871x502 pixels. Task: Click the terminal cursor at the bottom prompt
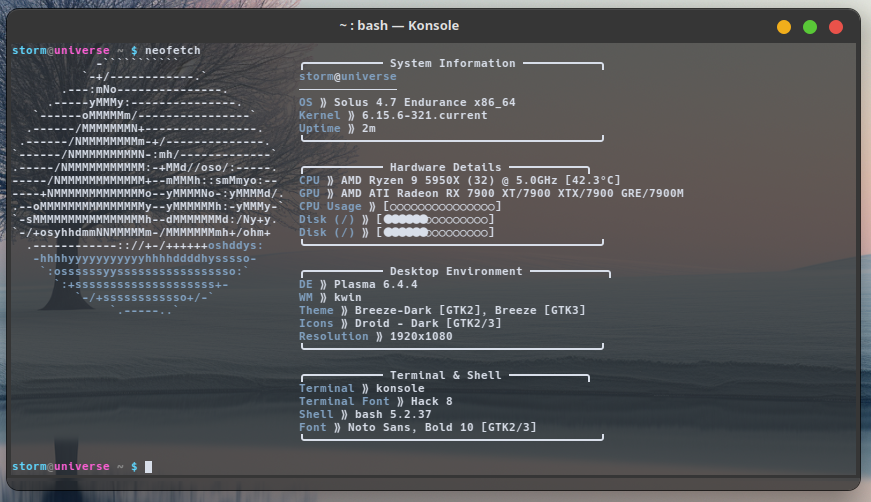click(148, 466)
